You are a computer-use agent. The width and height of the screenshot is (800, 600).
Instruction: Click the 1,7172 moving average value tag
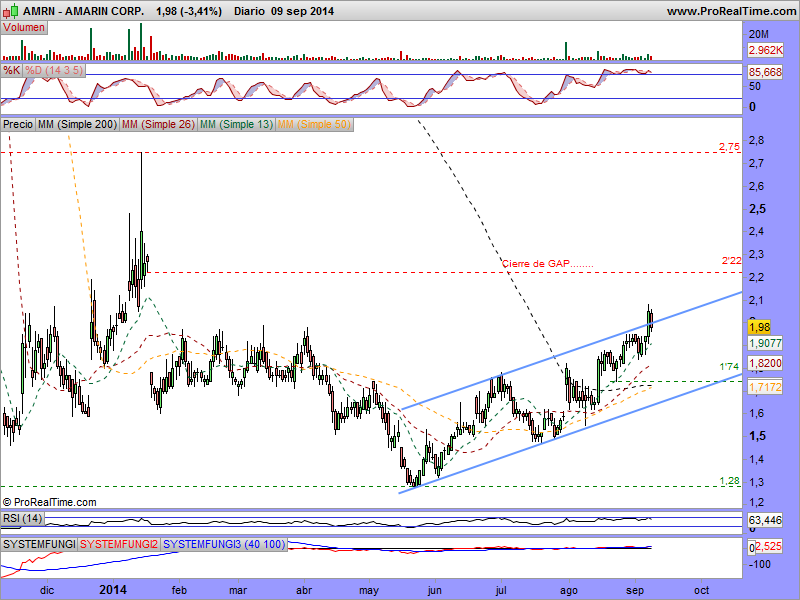[765, 387]
